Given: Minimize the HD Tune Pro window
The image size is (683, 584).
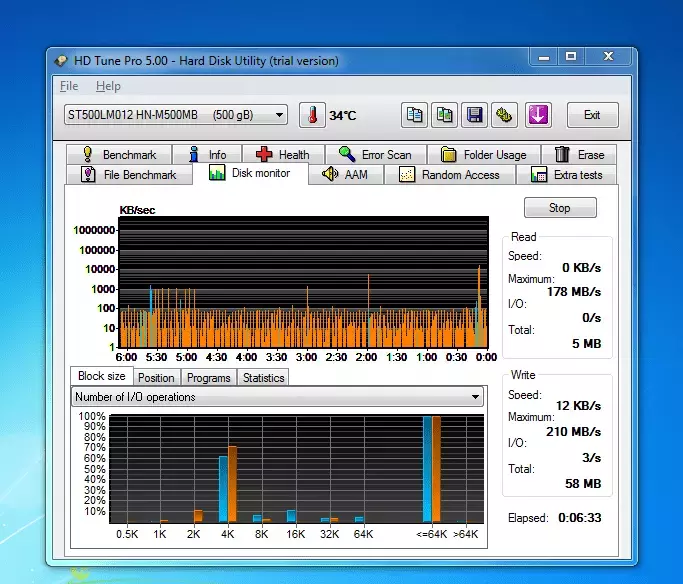Looking at the screenshot, I should [544, 57].
